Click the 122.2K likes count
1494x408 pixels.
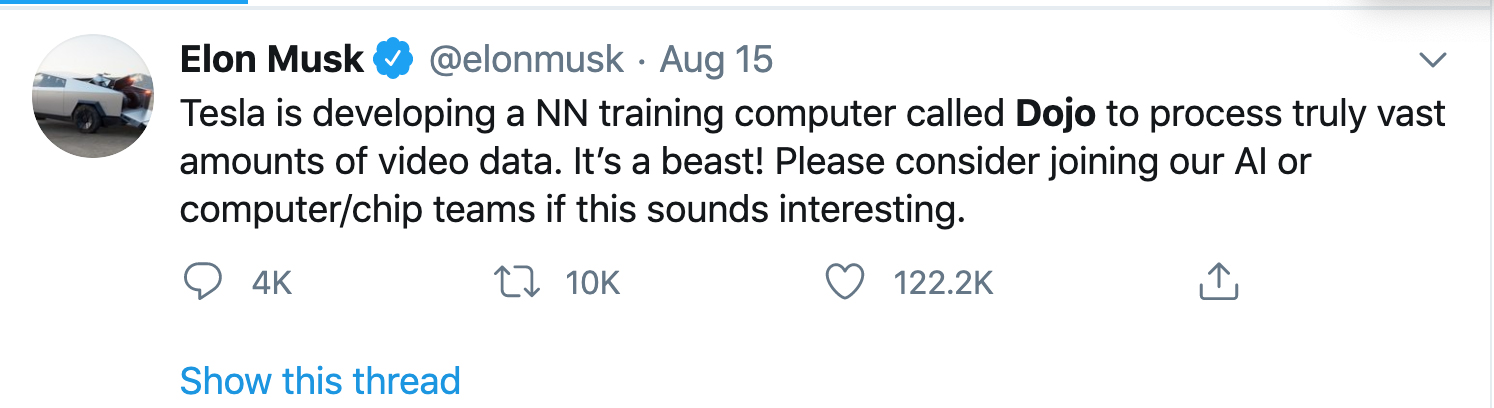pos(942,284)
